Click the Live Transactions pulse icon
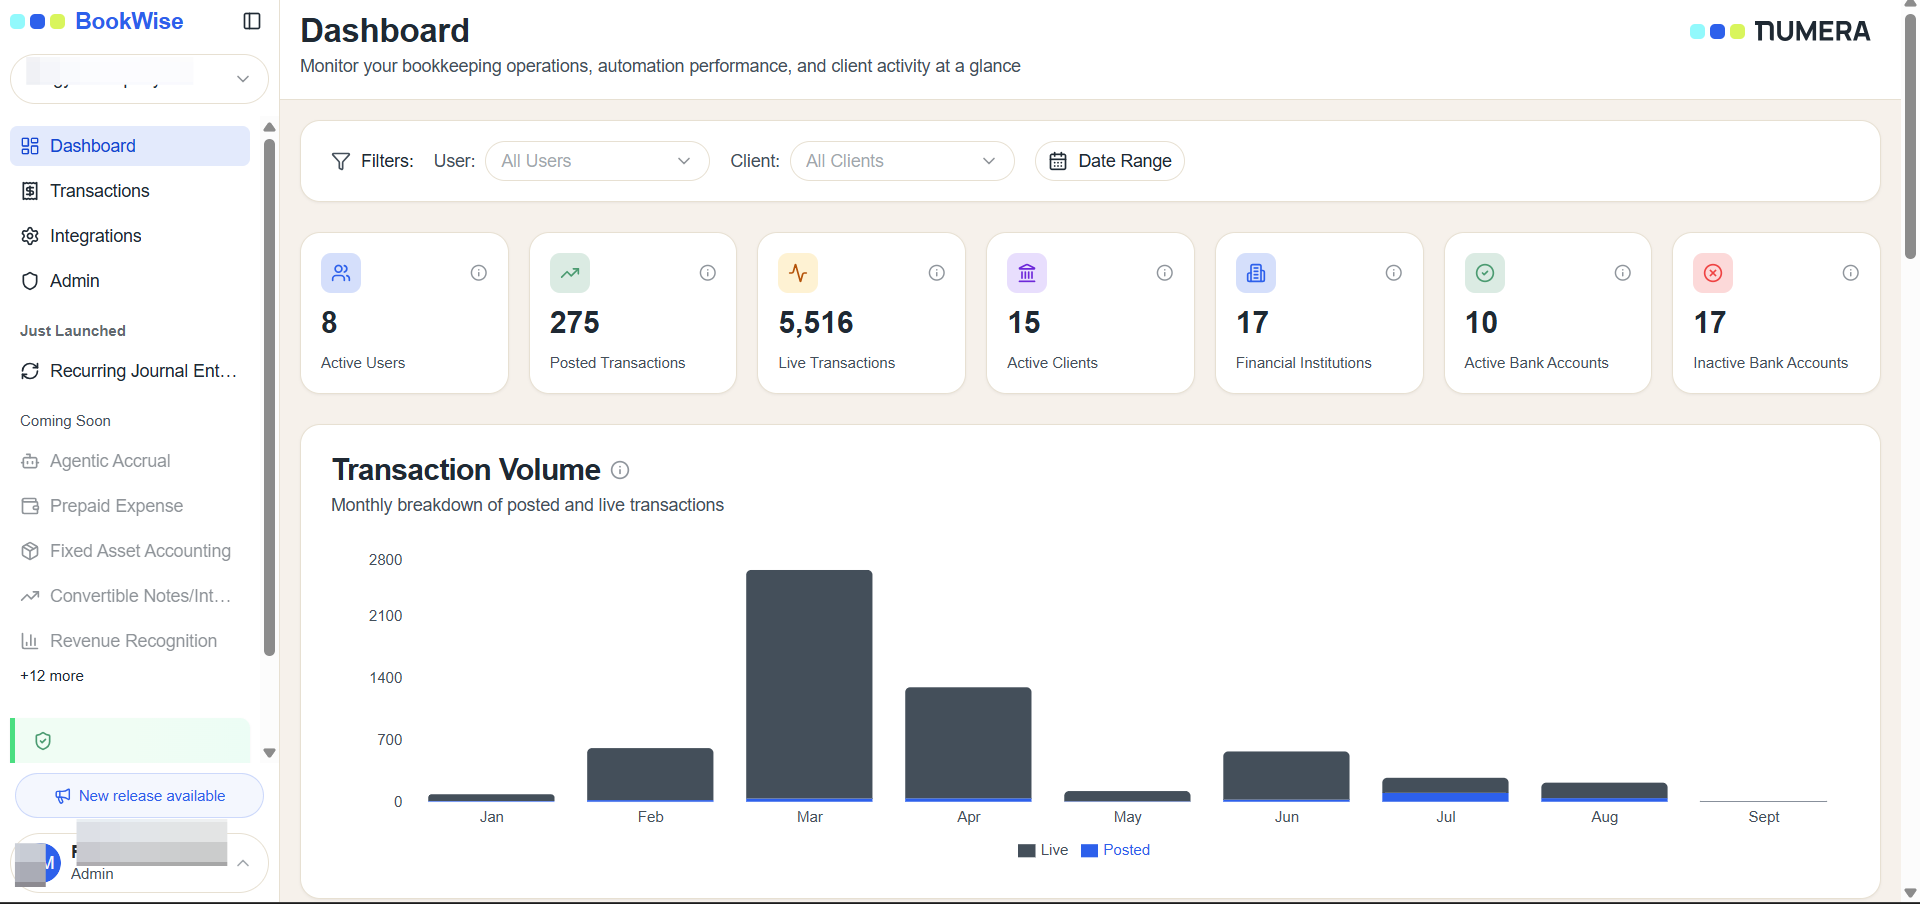This screenshot has height=904, width=1920. tap(798, 273)
